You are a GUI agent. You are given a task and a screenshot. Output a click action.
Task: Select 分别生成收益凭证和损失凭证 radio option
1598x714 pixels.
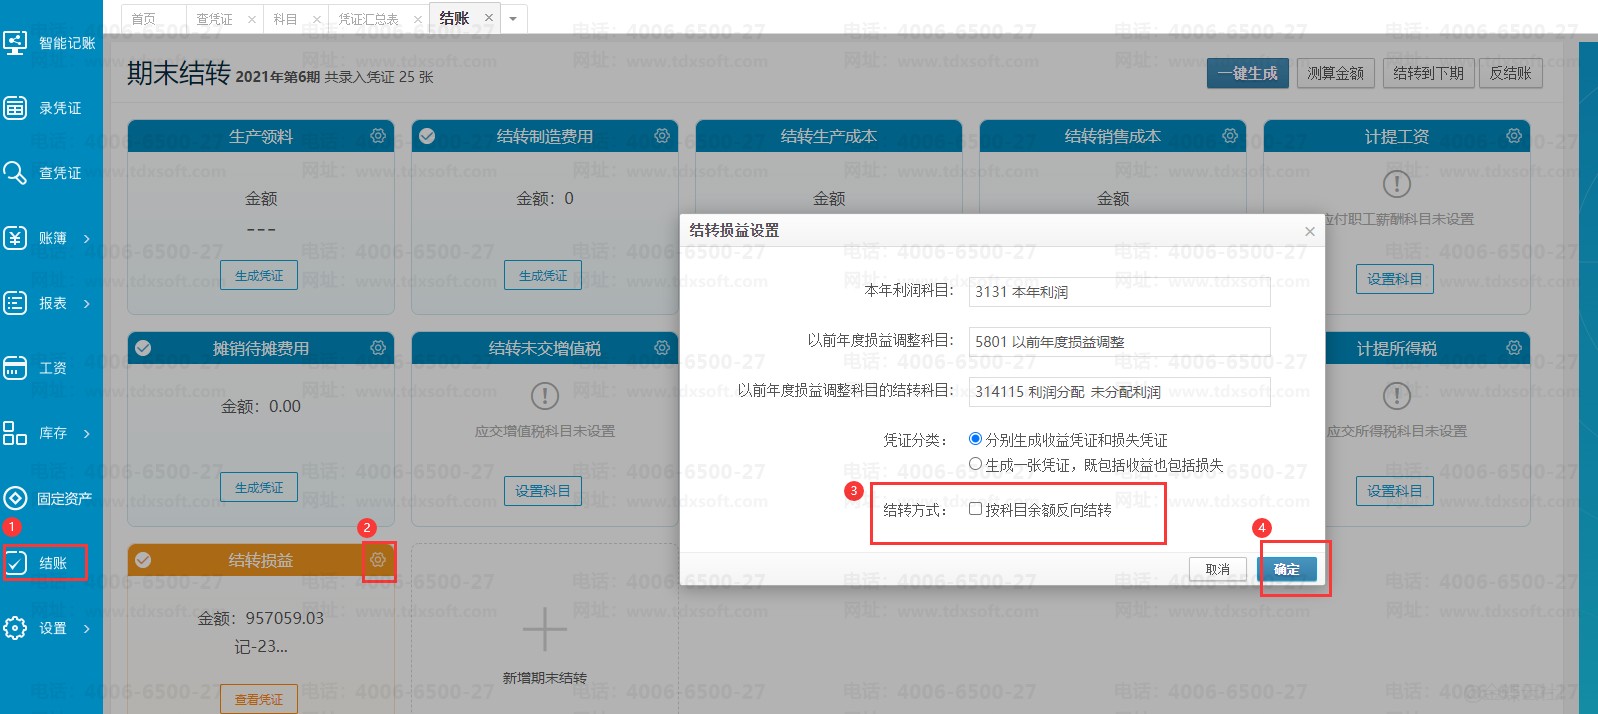[x=975, y=439]
